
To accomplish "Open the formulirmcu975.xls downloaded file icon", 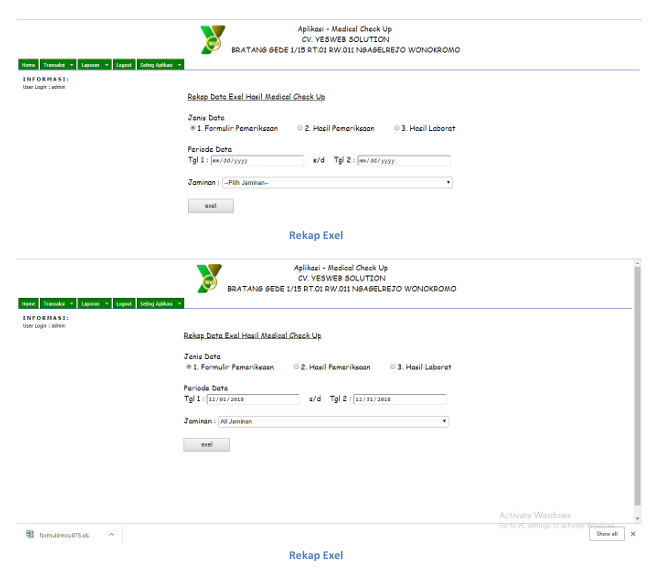I will [30, 534].
